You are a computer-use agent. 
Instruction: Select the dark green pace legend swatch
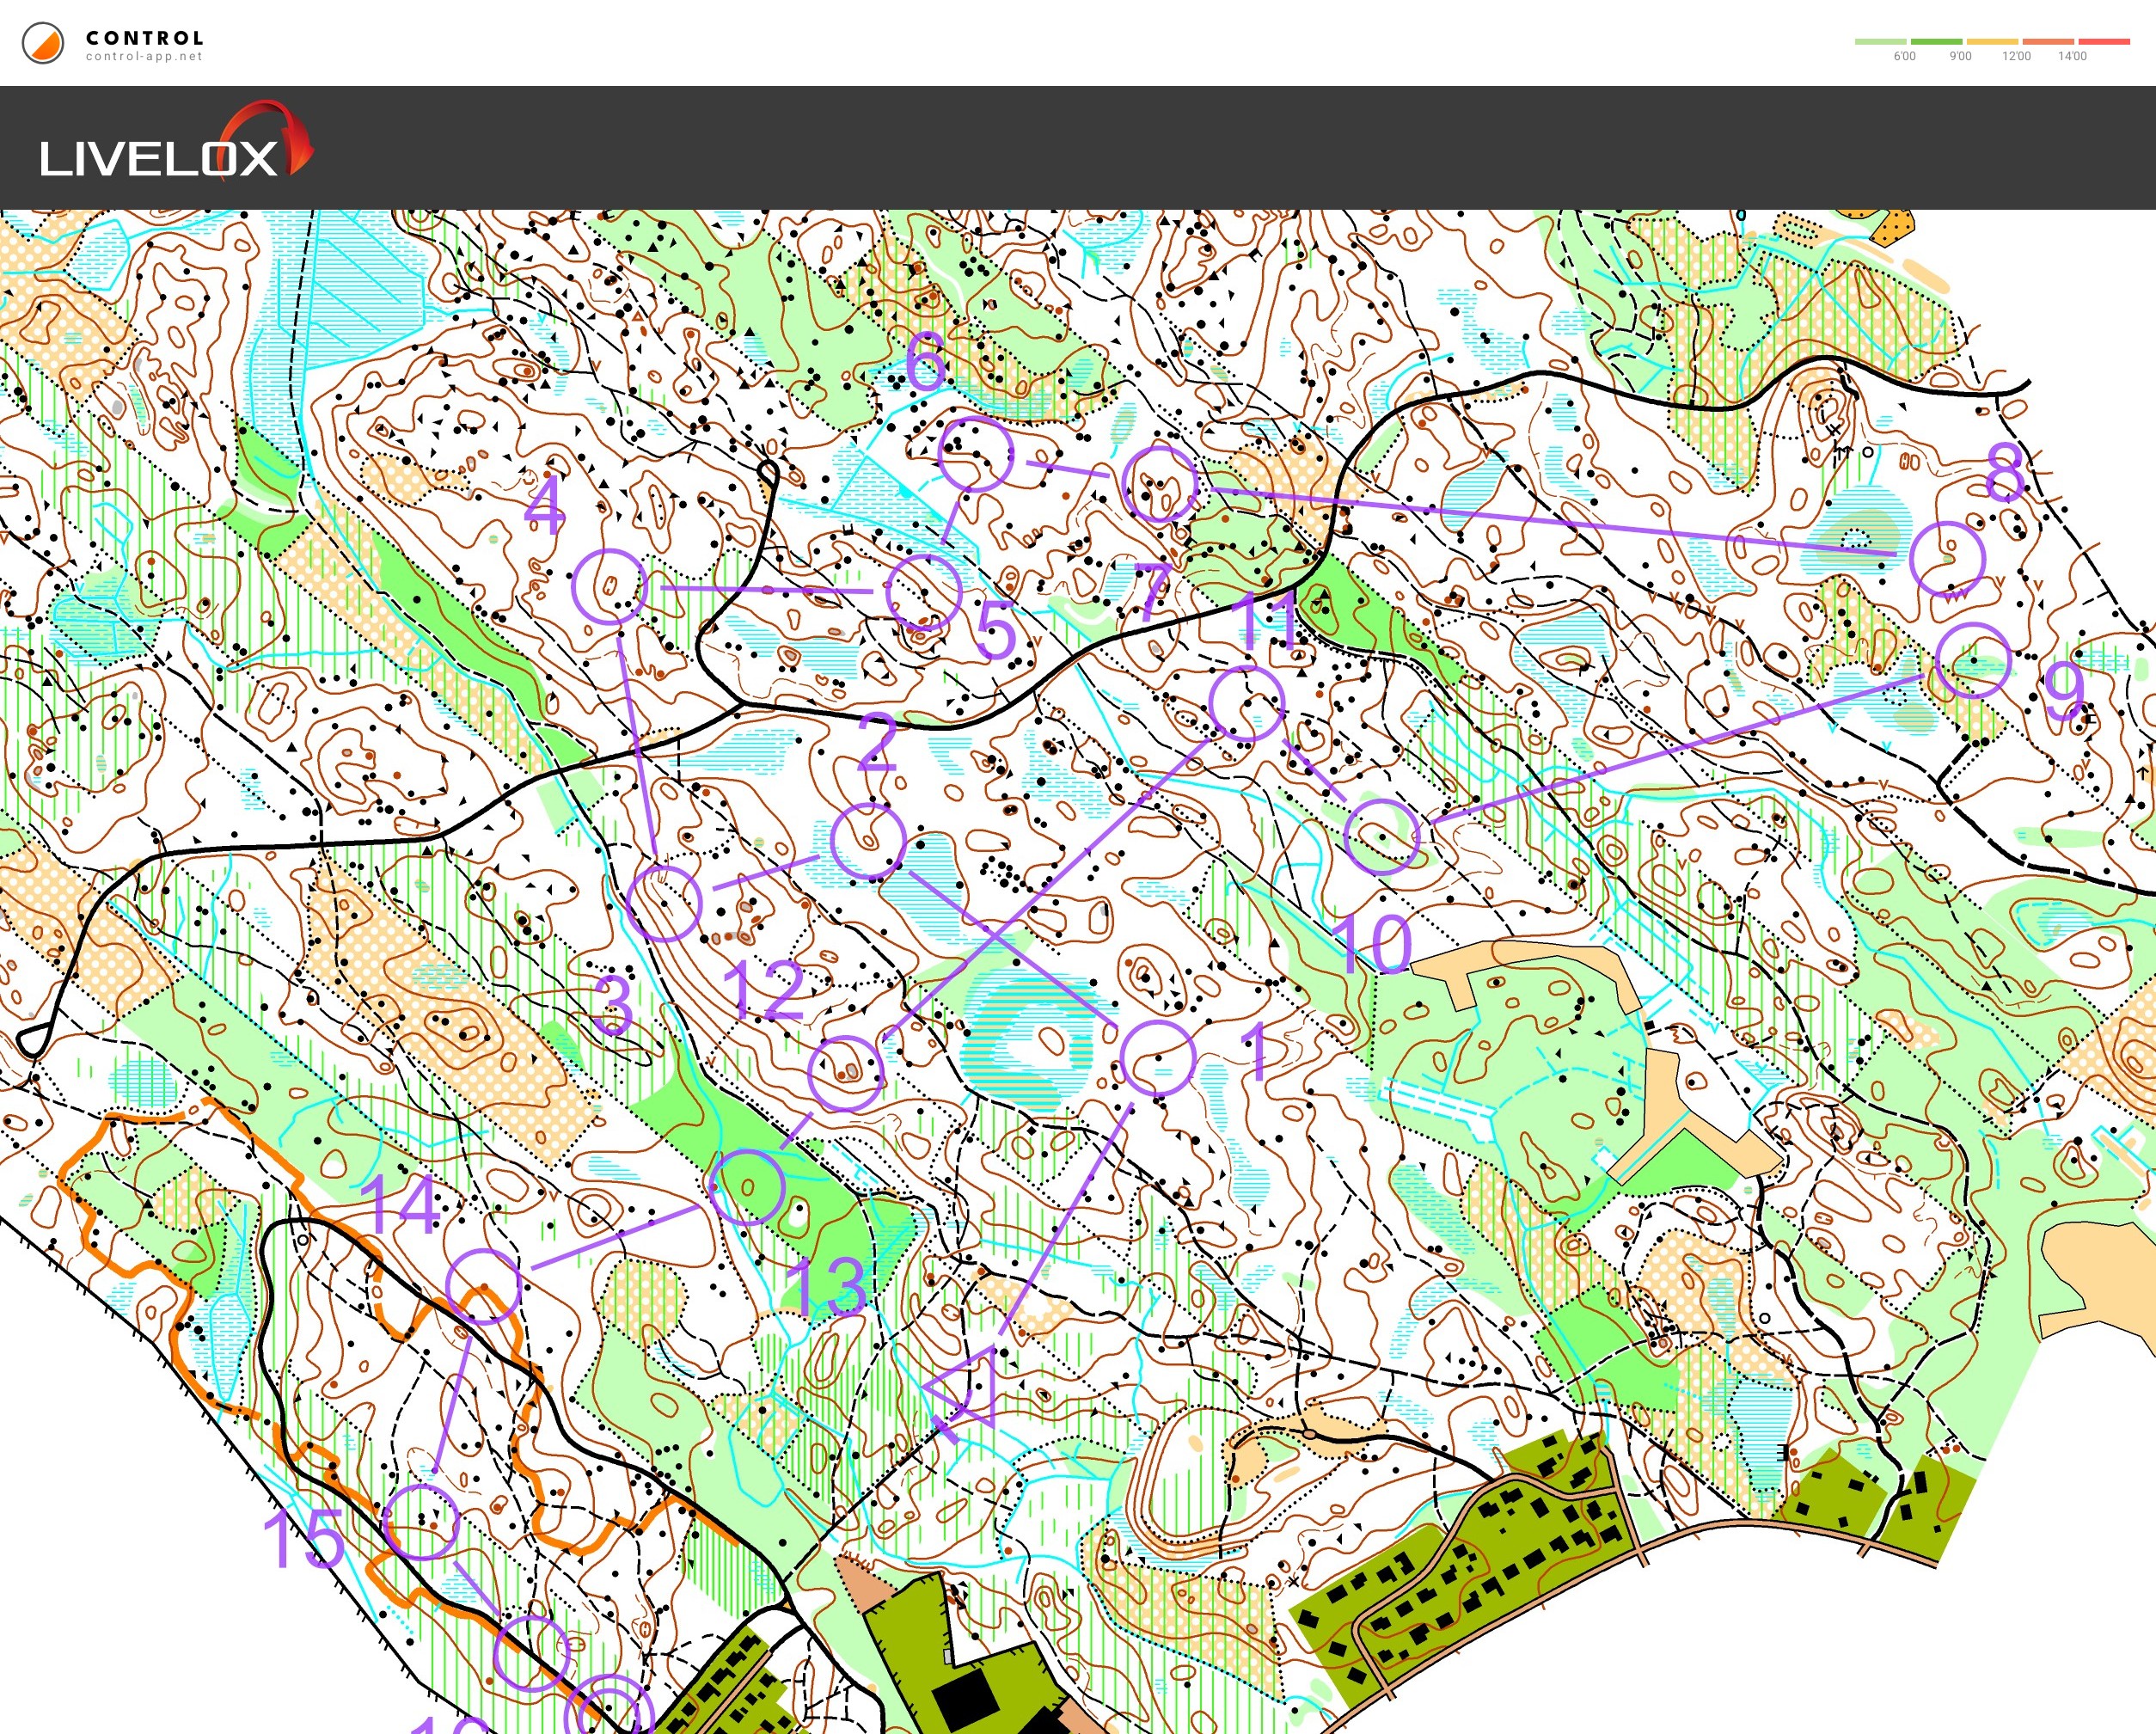pyautogui.click(x=1936, y=42)
